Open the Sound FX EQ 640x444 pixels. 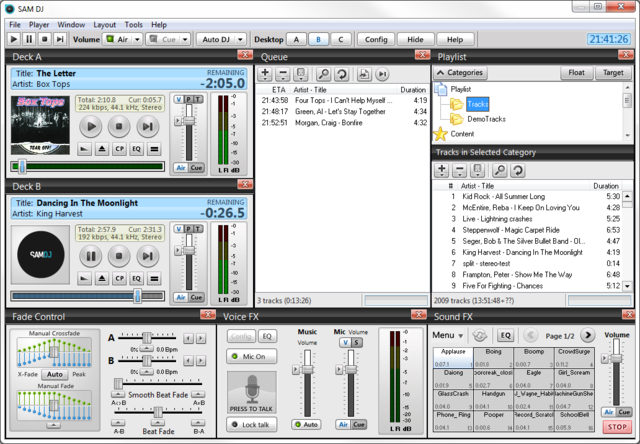click(x=505, y=335)
